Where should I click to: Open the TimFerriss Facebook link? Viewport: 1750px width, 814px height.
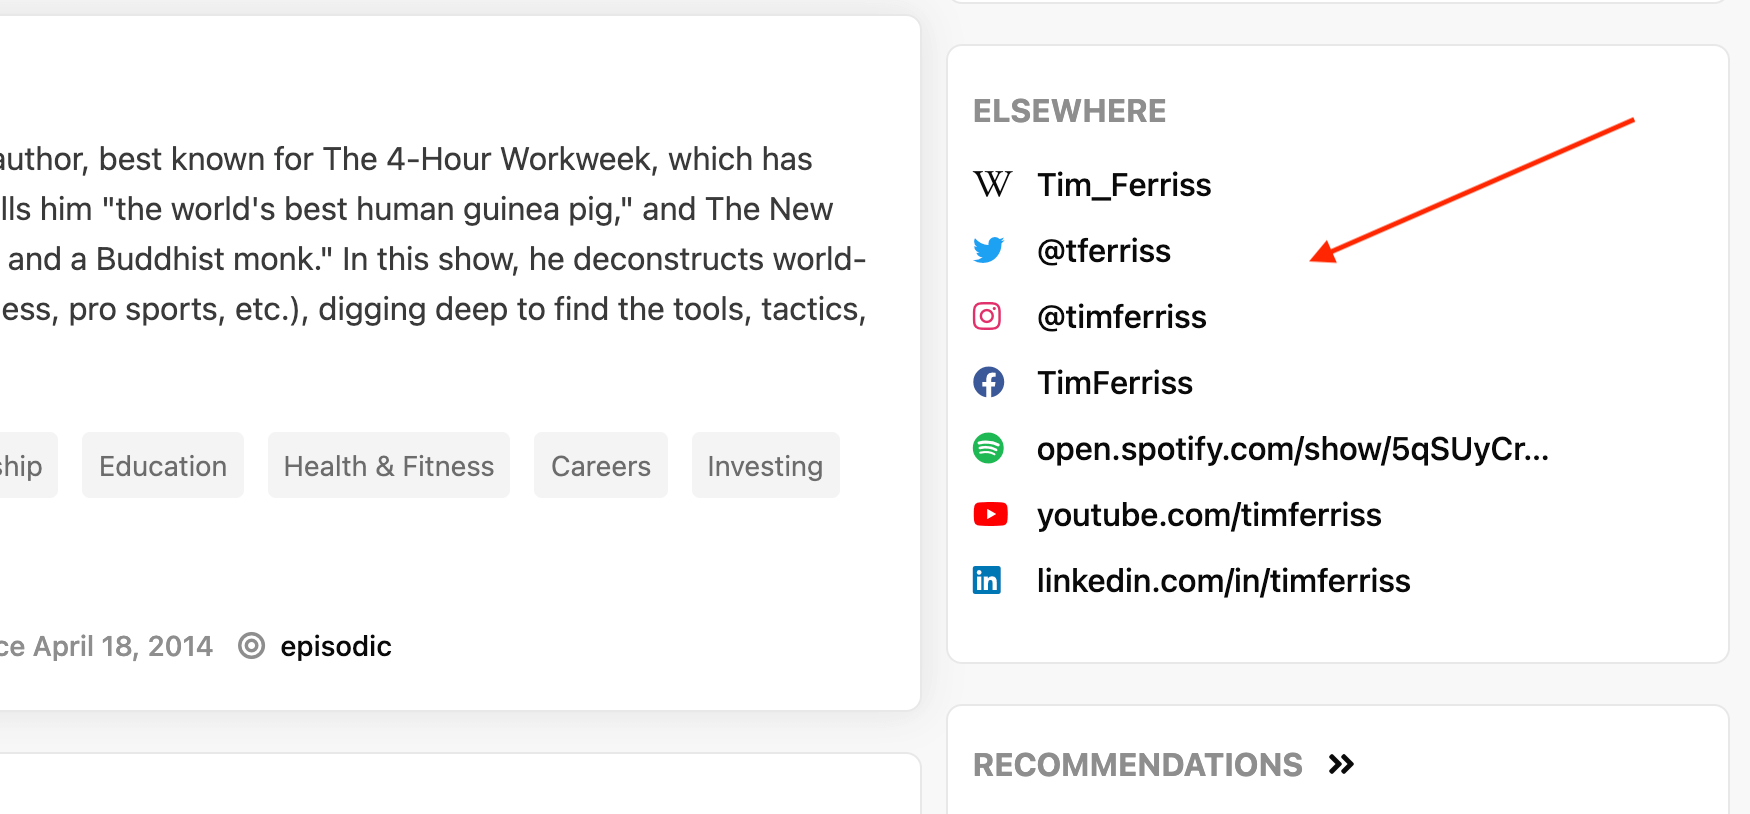[1115, 383]
